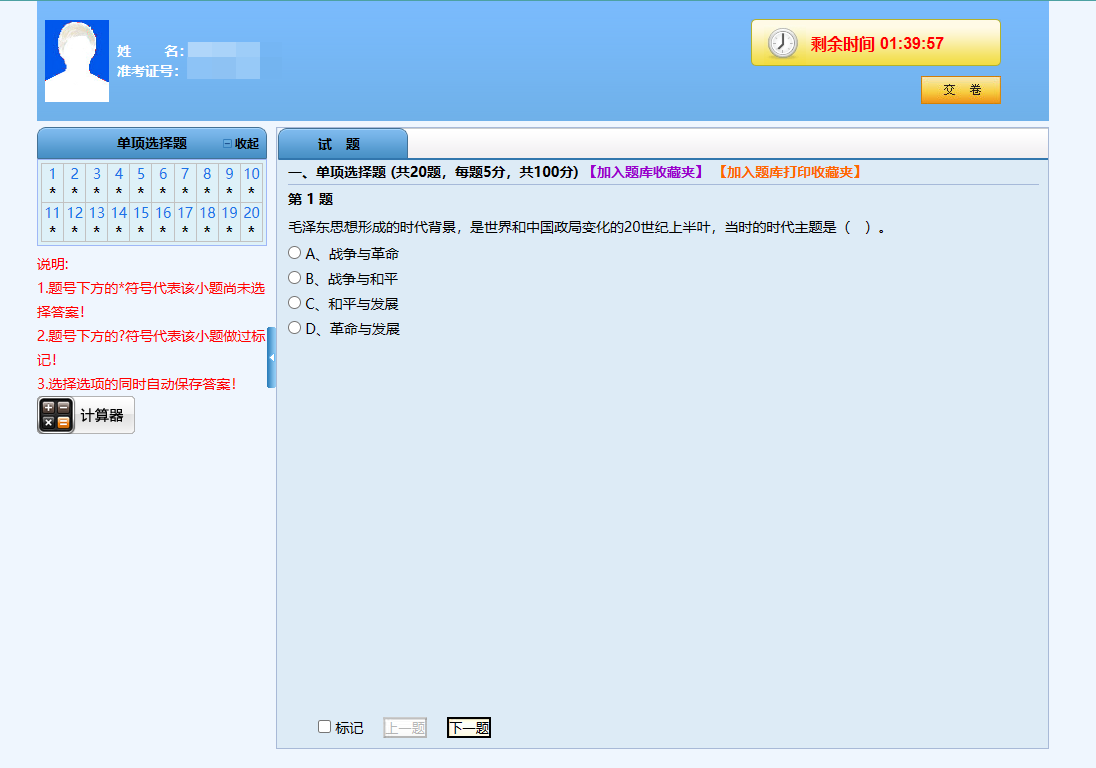
Task: Switch to the 试题 tab
Action: pos(340,145)
